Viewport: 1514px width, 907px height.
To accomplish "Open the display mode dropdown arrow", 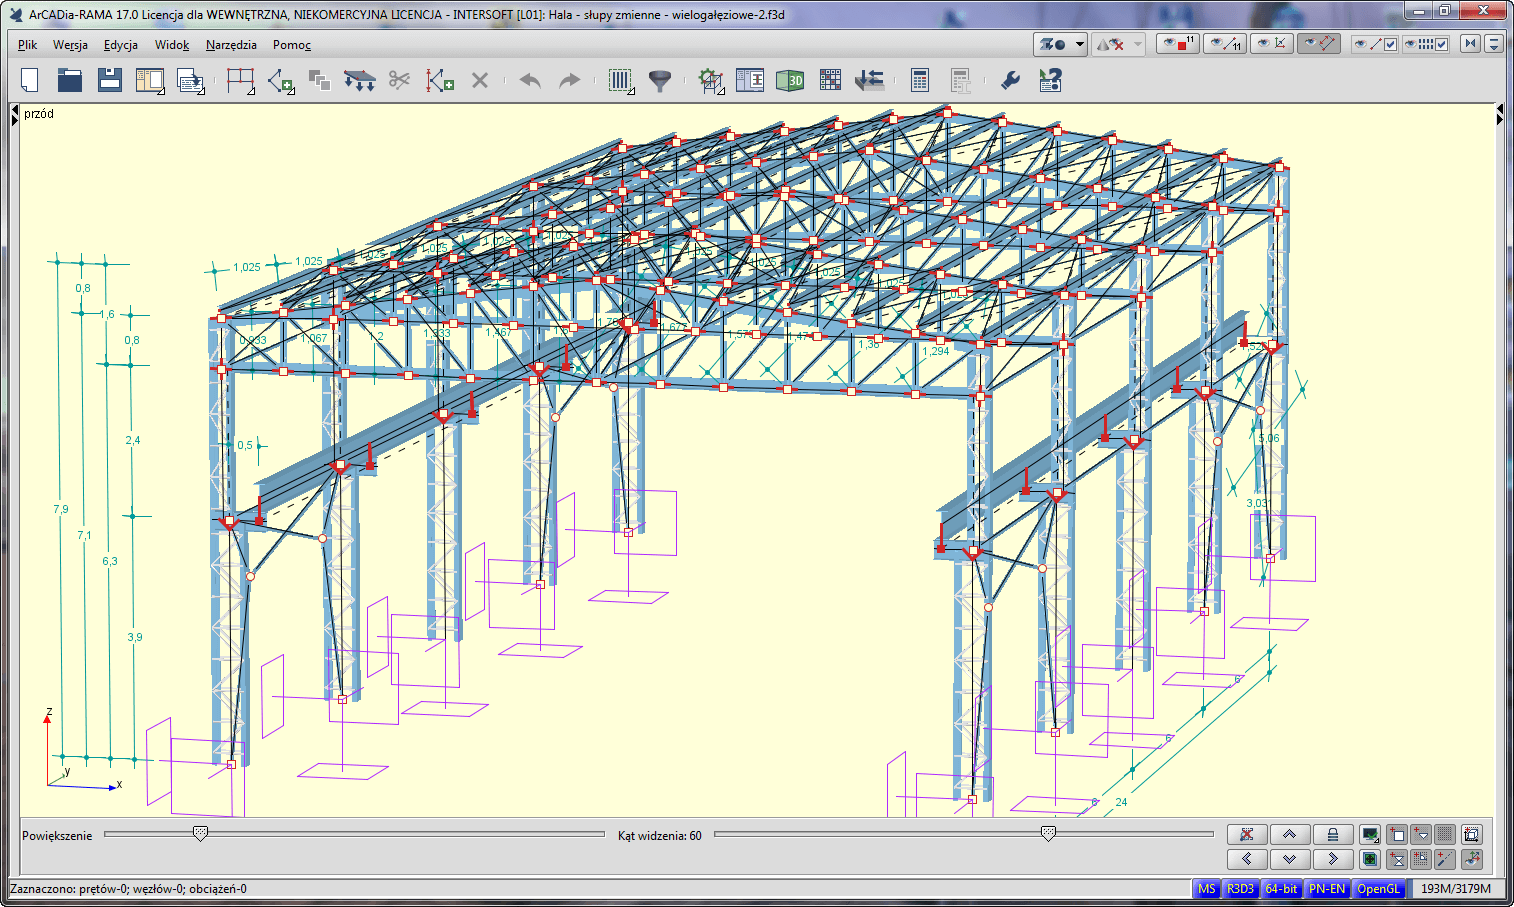I will coord(1078,44).
